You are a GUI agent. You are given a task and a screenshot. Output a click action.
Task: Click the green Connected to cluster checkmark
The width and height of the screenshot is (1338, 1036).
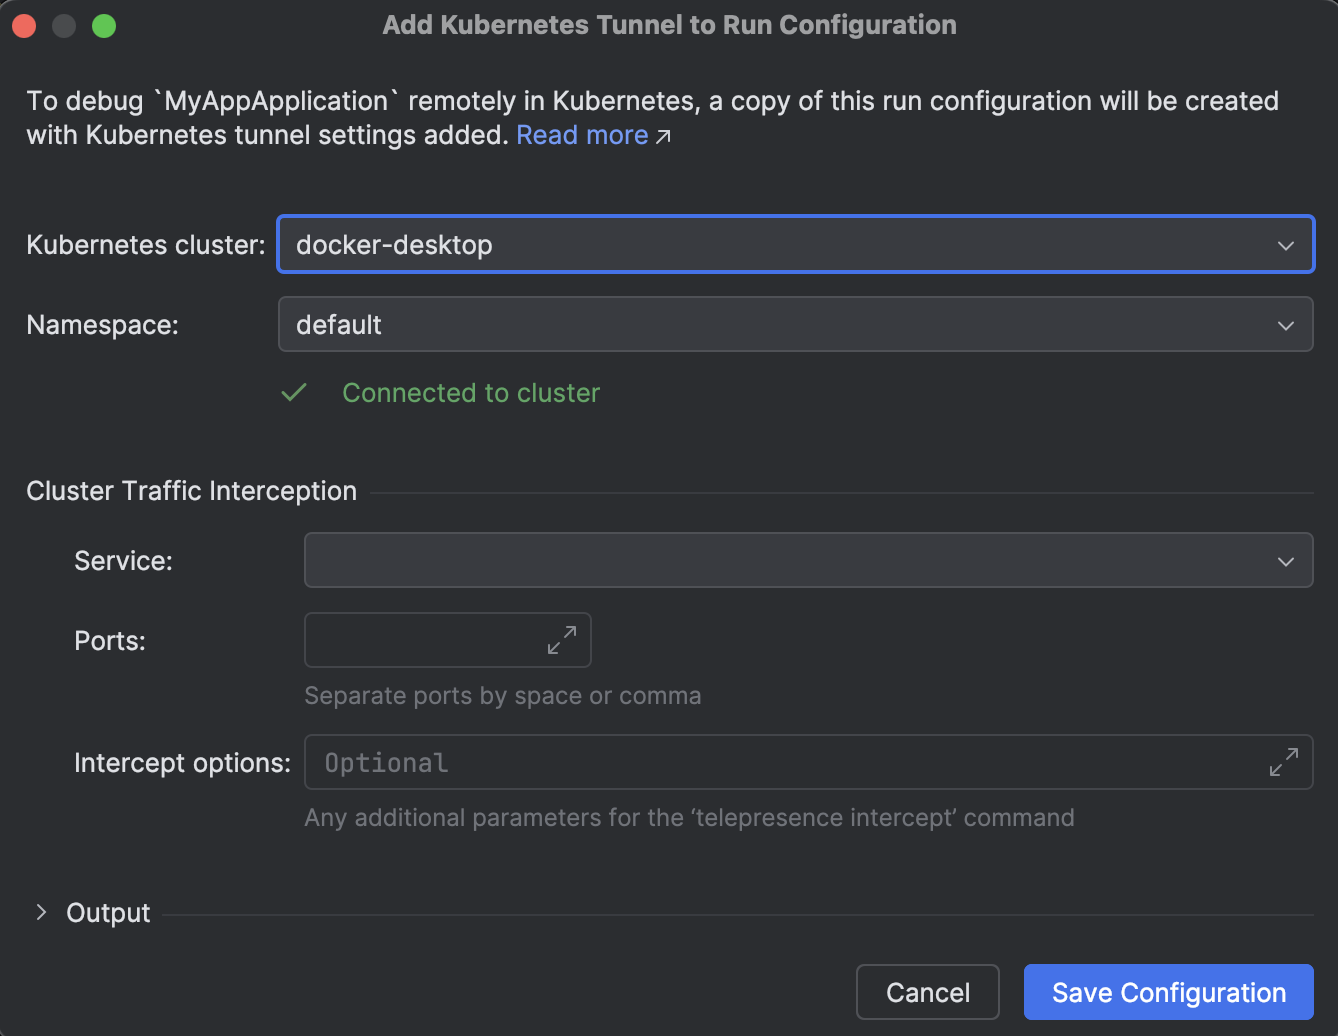tap(293, 392)
